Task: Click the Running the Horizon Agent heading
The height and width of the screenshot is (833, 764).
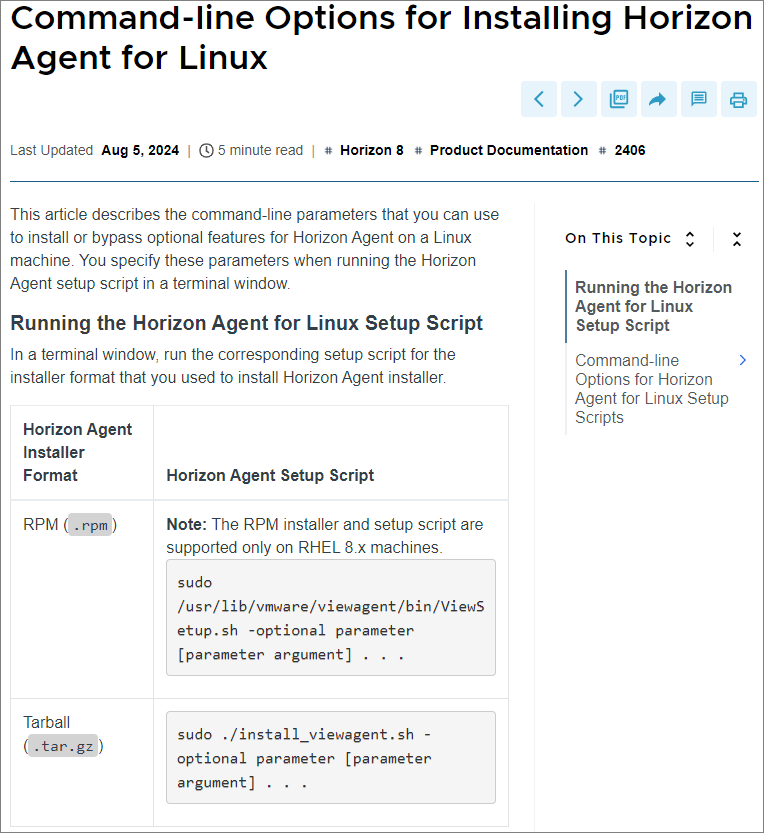Action: (x=246, y=323)
